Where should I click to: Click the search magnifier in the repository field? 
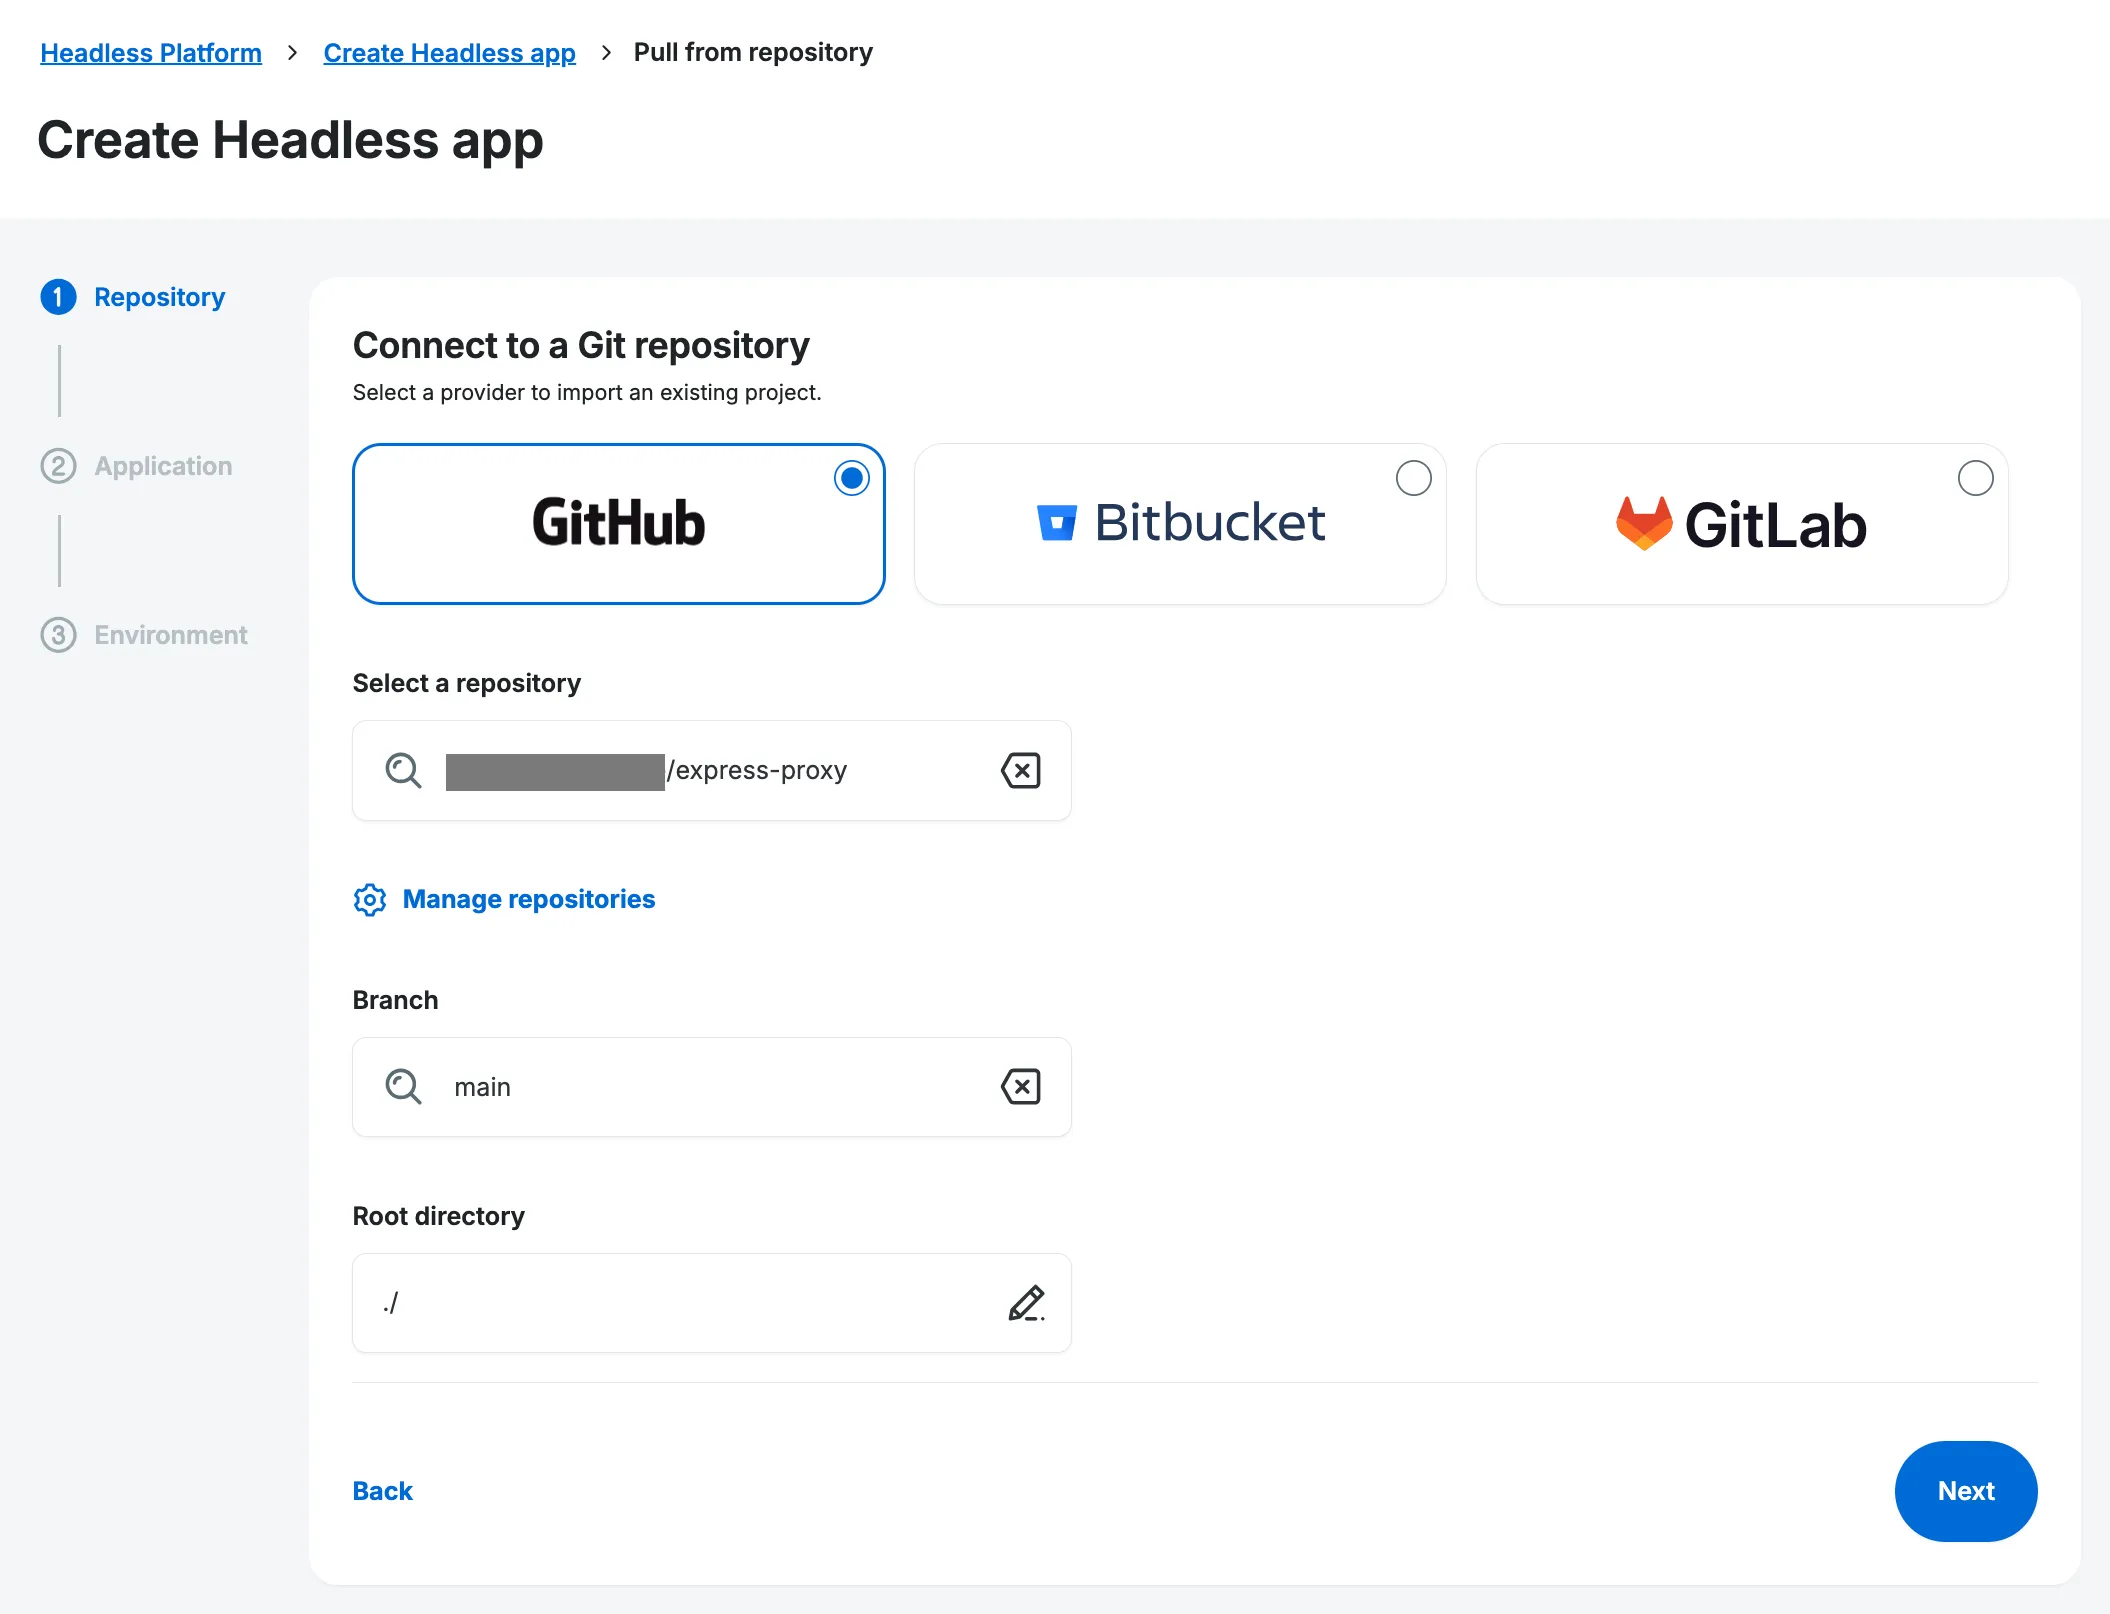pos(402,770)
